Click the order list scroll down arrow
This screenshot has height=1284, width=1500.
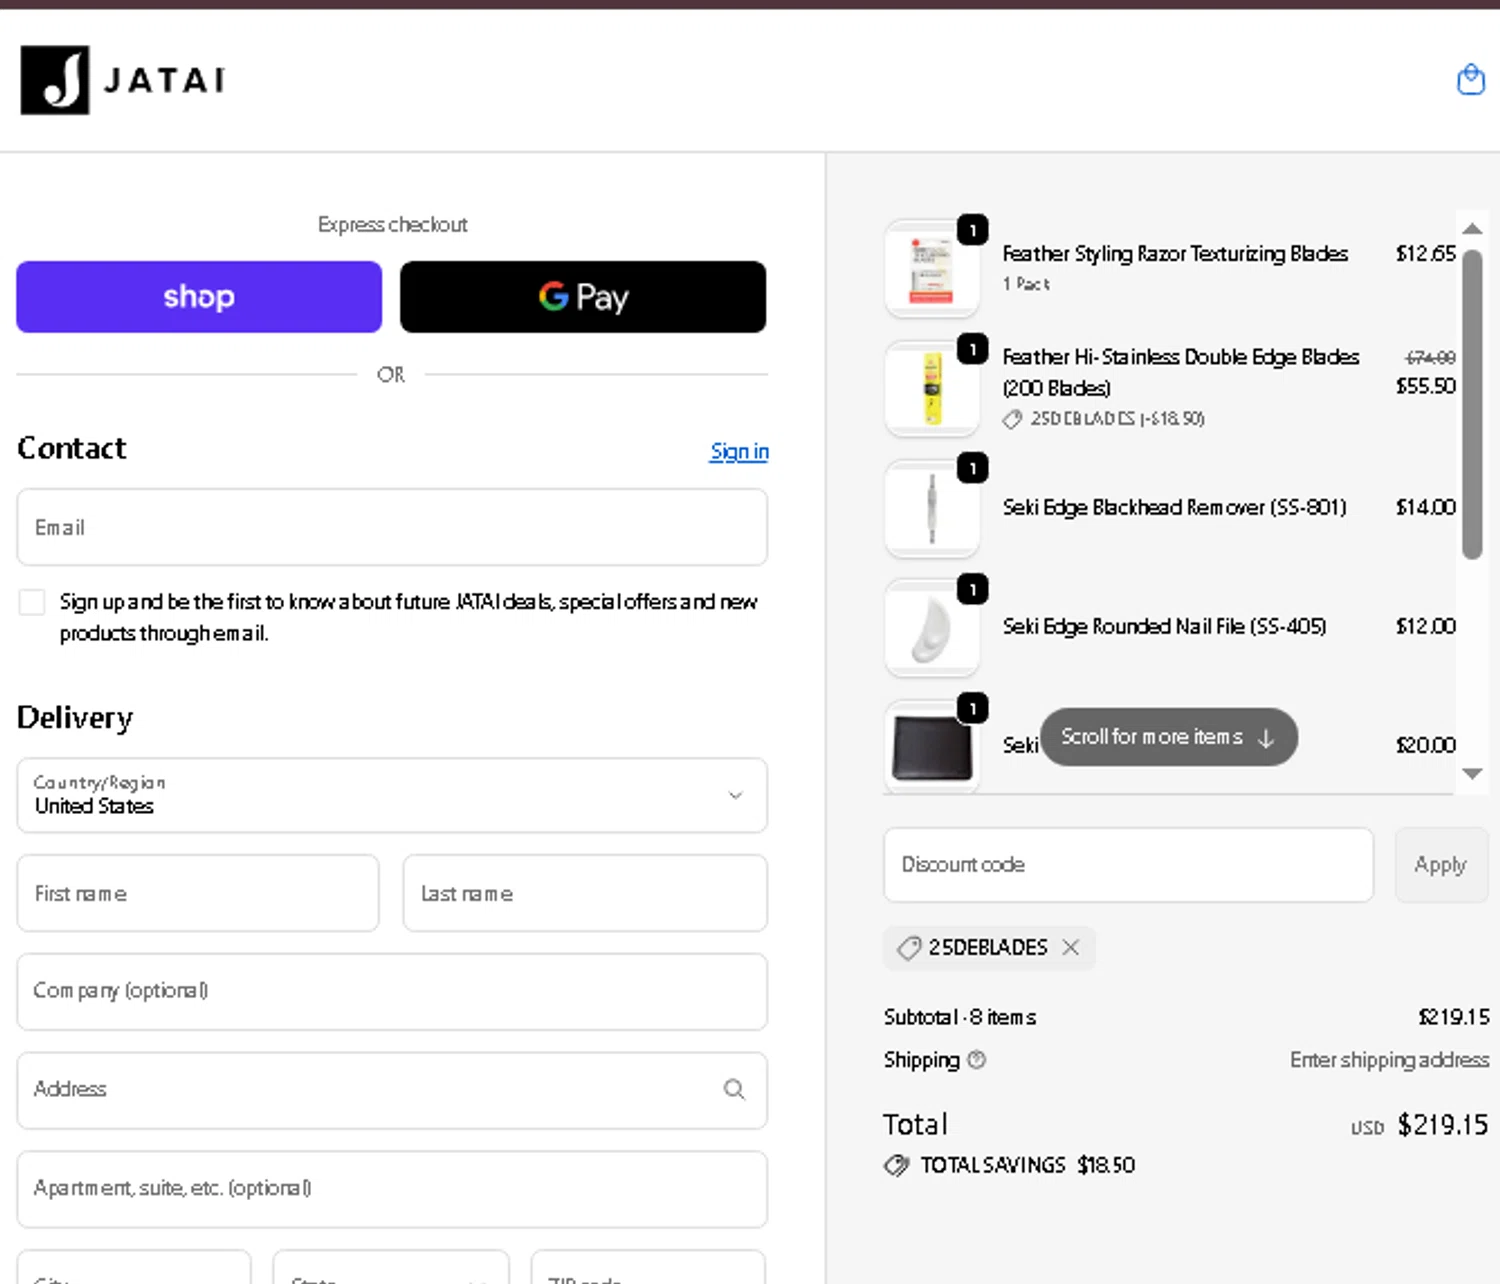point(1471,773)
